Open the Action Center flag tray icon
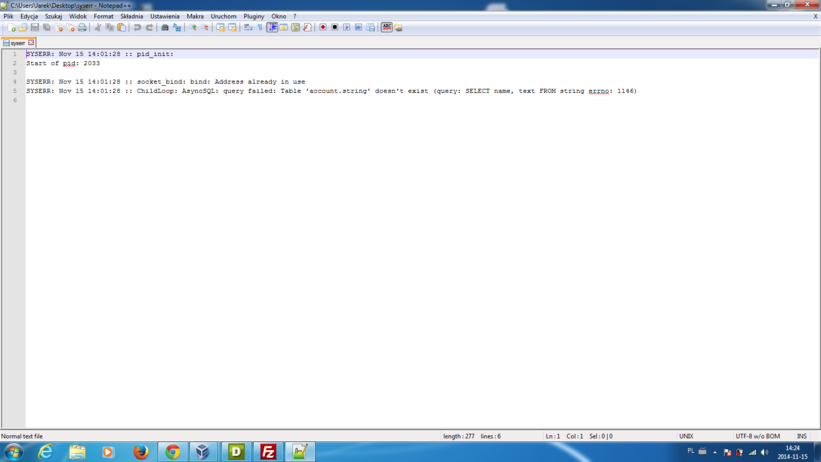821x462 pixels. coord(727,452)
